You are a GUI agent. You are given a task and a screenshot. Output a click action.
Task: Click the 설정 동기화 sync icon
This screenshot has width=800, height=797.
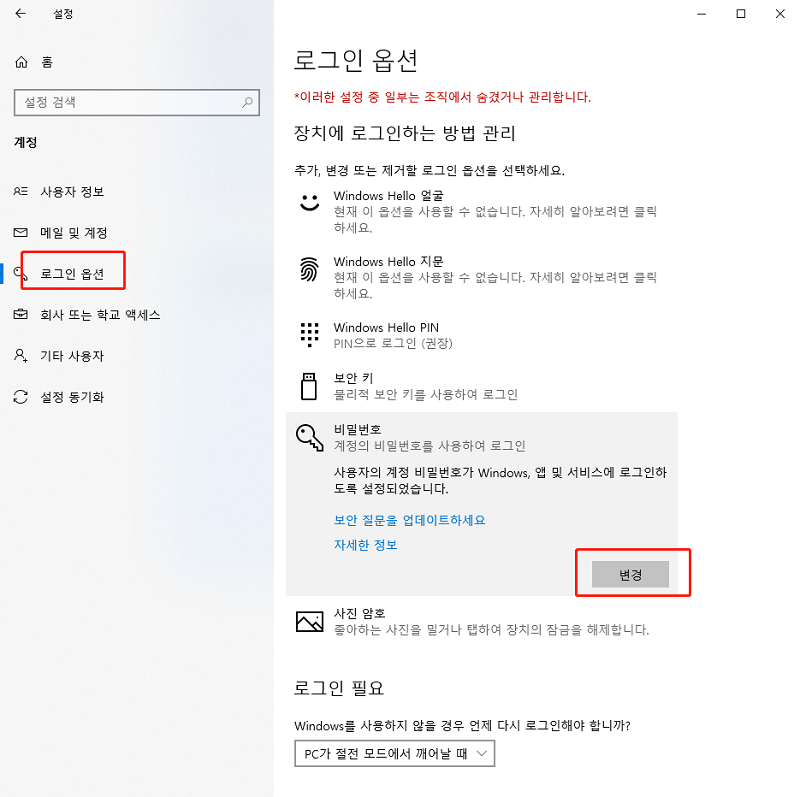click(20, 397)
